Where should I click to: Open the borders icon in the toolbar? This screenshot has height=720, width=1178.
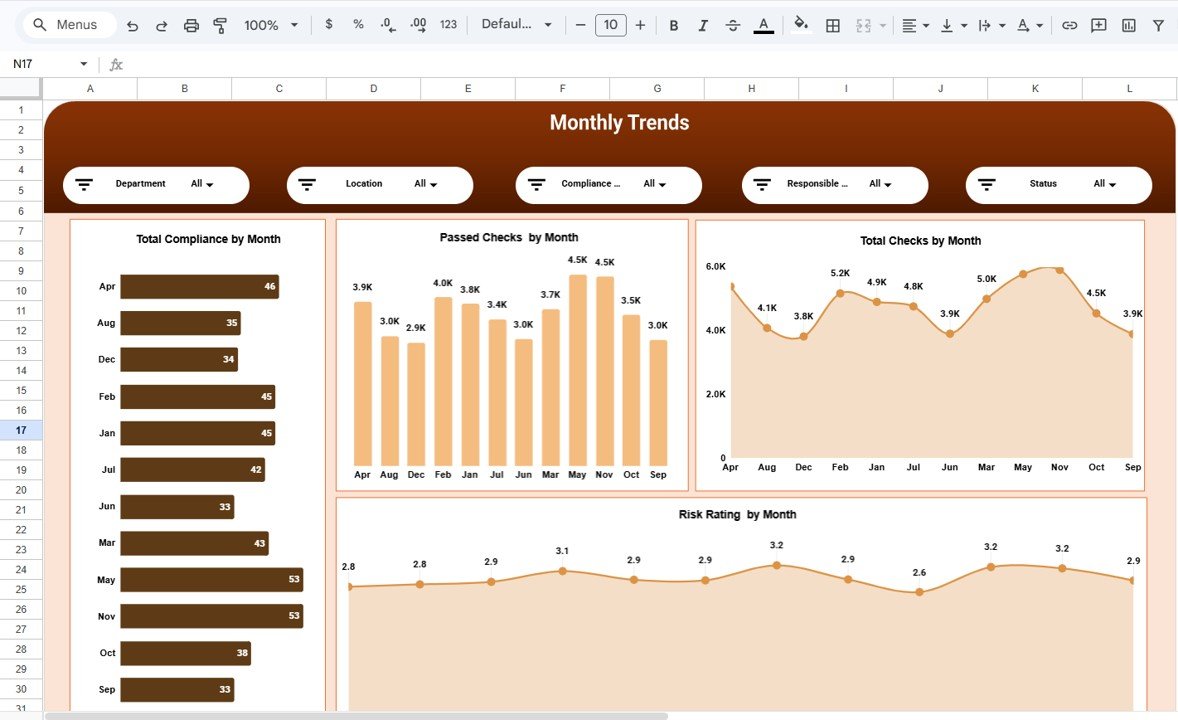click(x=833, y=24)
